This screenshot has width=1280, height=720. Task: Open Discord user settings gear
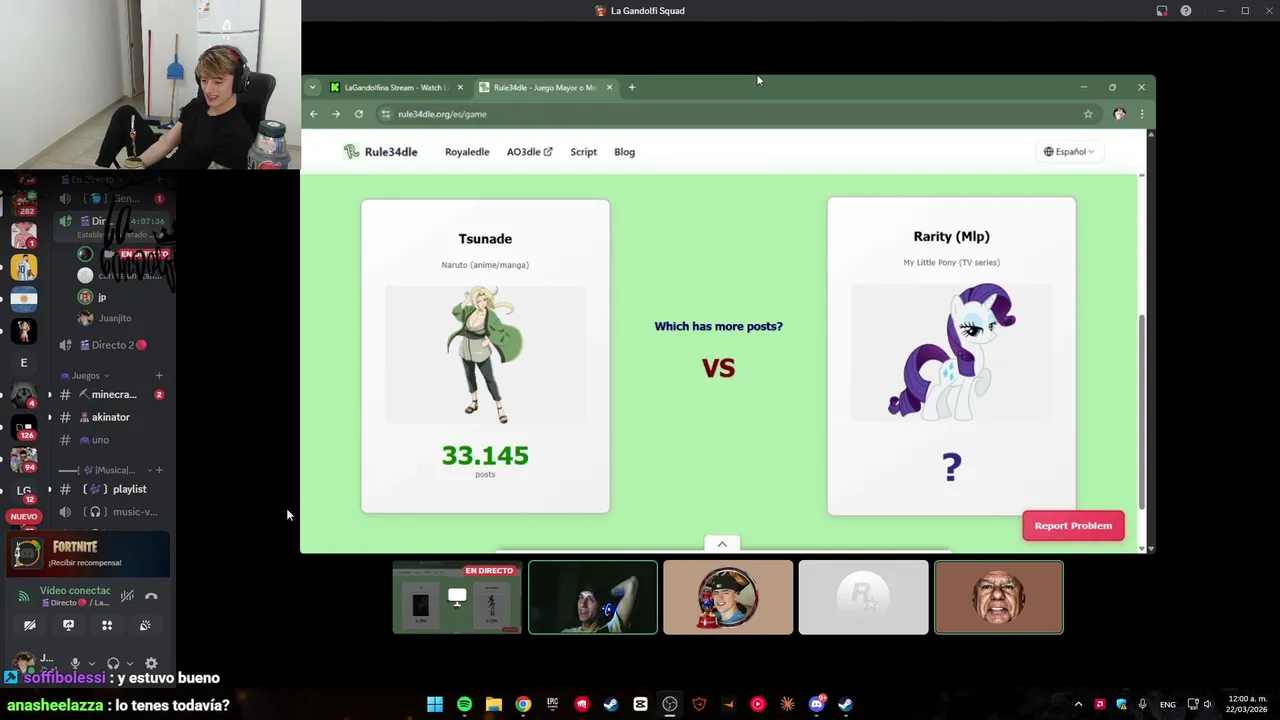(151, 663)
